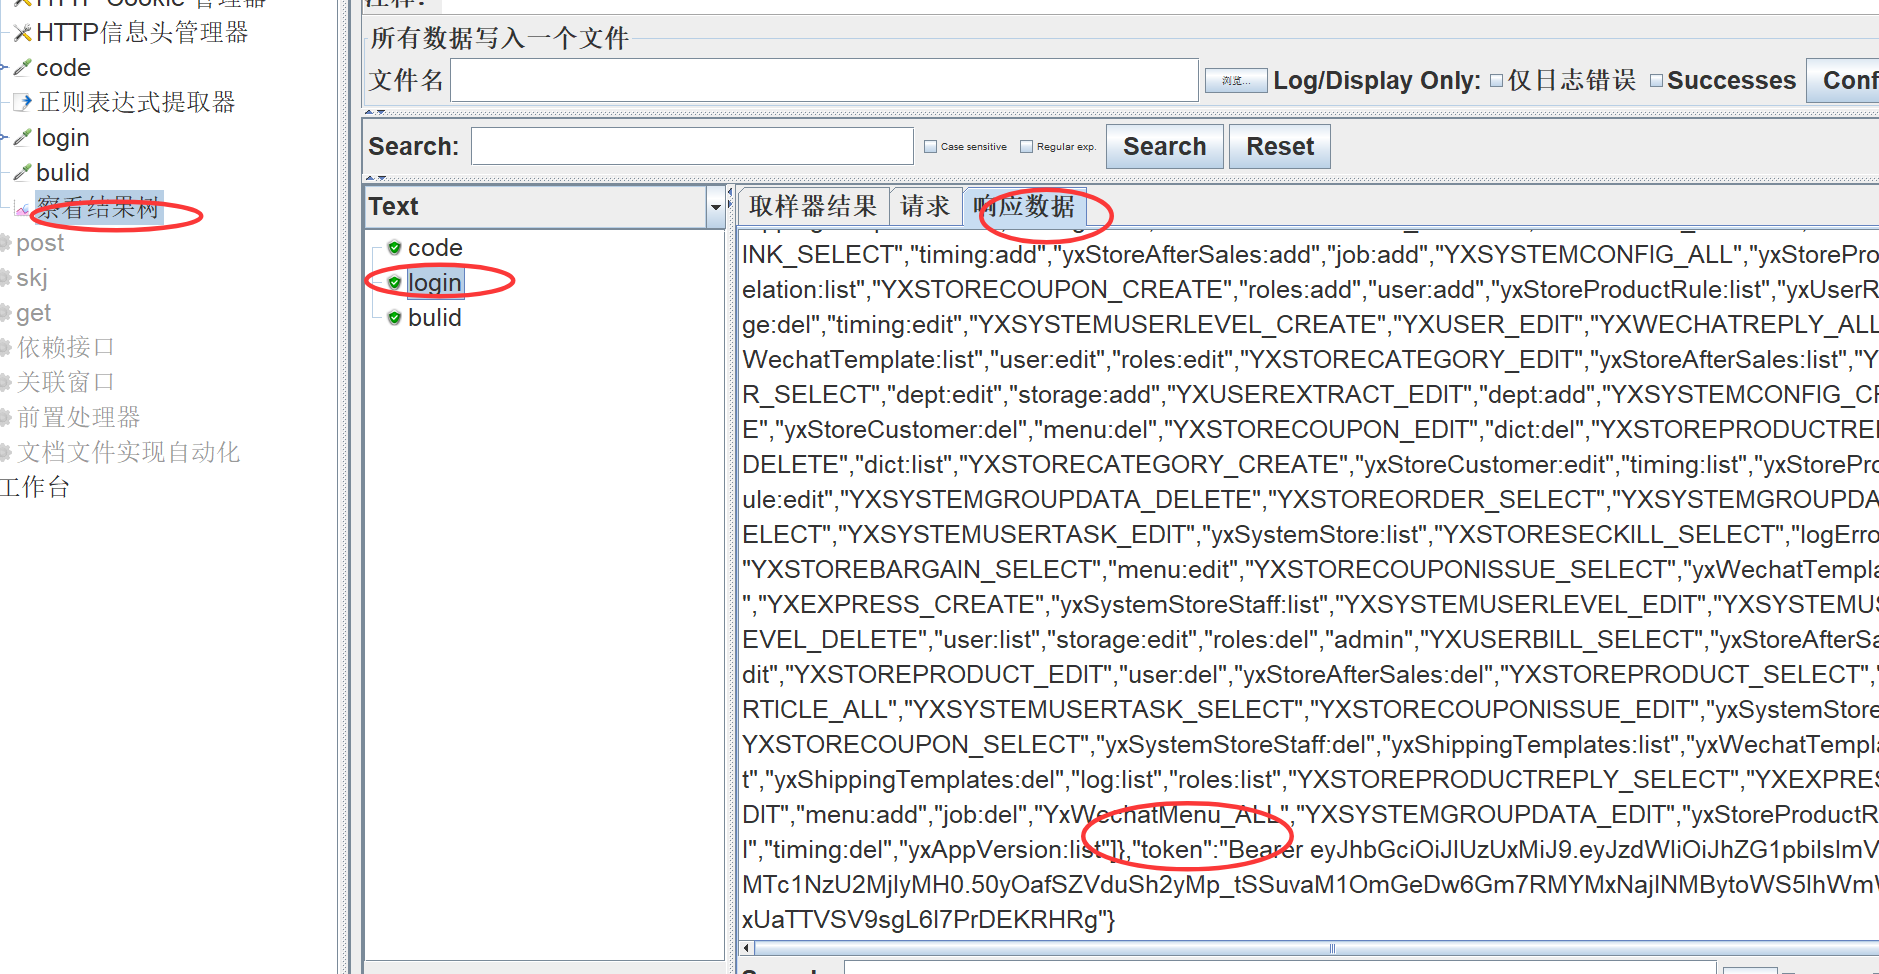The height and width of the screenshot is (974, 1879).
Task: Click the gear icon beside skj
Action: pos(5,278)
